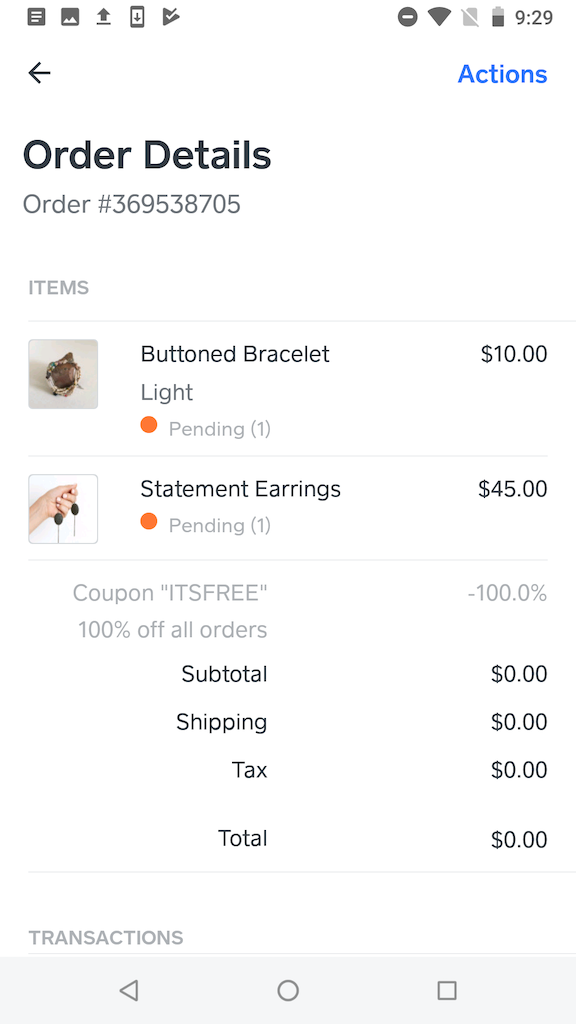The image size is (576, 1024).
Task: Select the orange pending dot next to Statement Earrings
Action: point(149,521)
